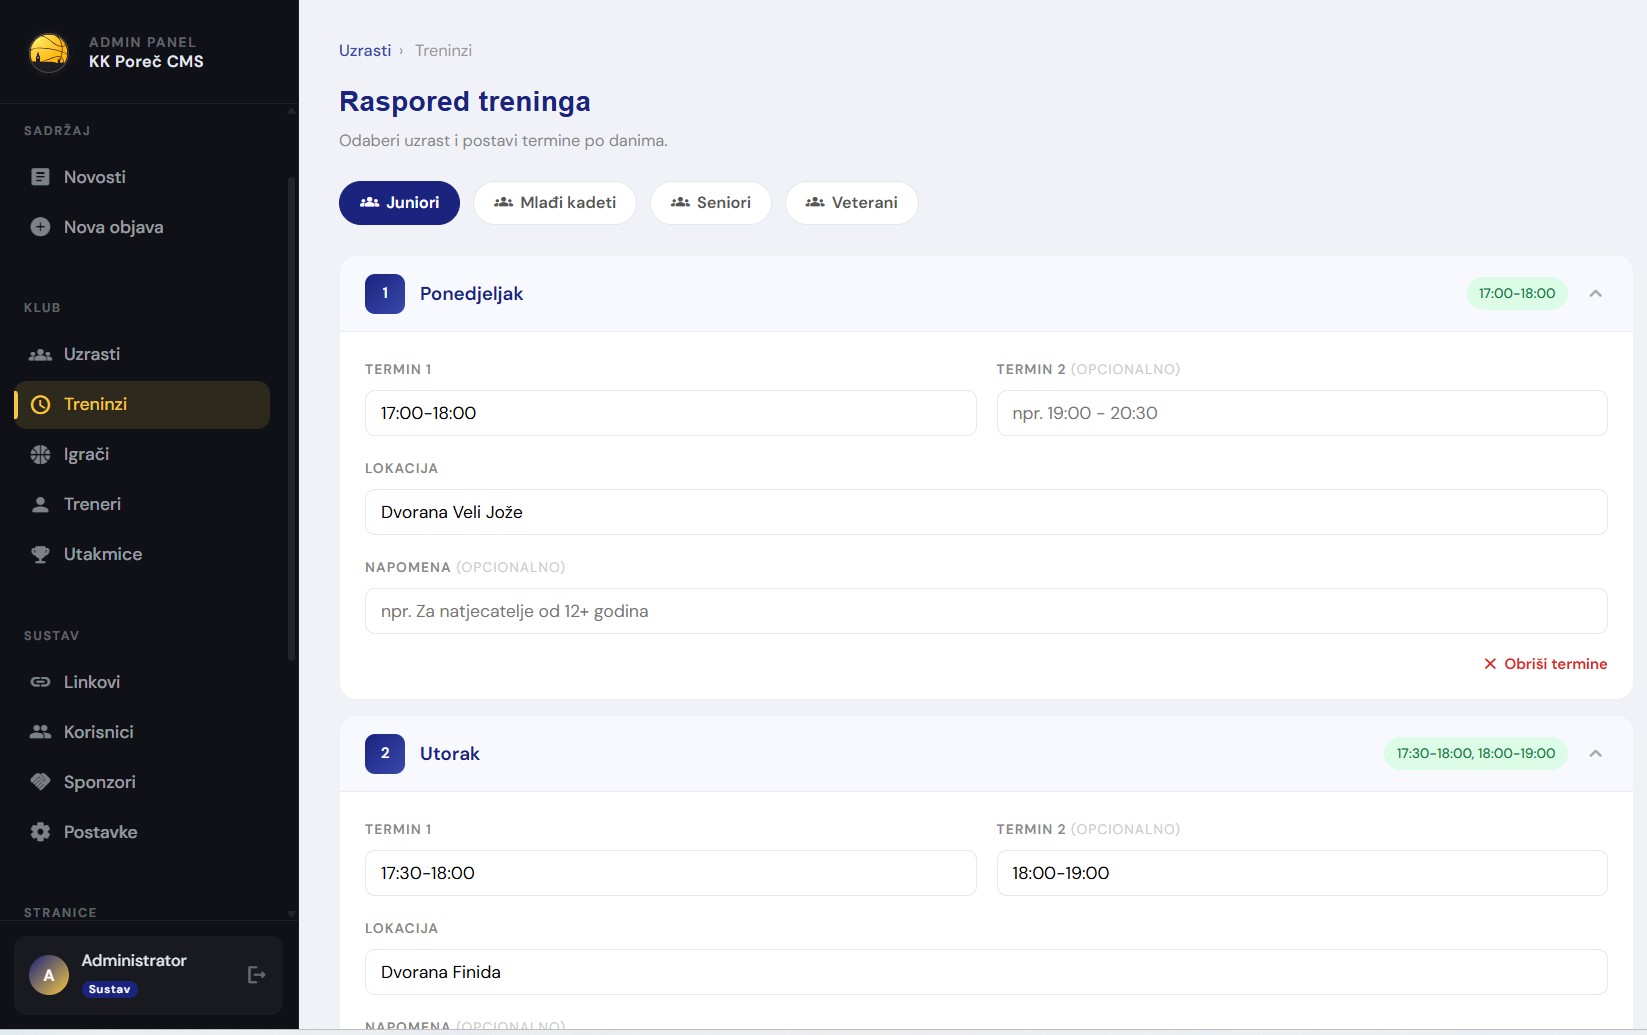This screenshot has height=1035, width=1647.
Task: Click the KK Poreč basketball logo
Action: coord(49,52)
